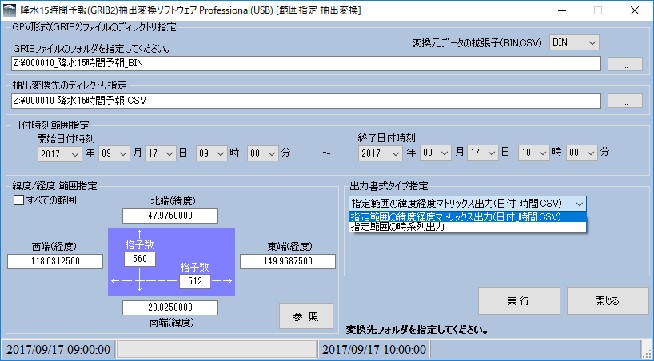Screen dimensions: 654x361
Task: Open the start minute 00 dropdown
Action: pyautogui.click(x=263, y=153)
